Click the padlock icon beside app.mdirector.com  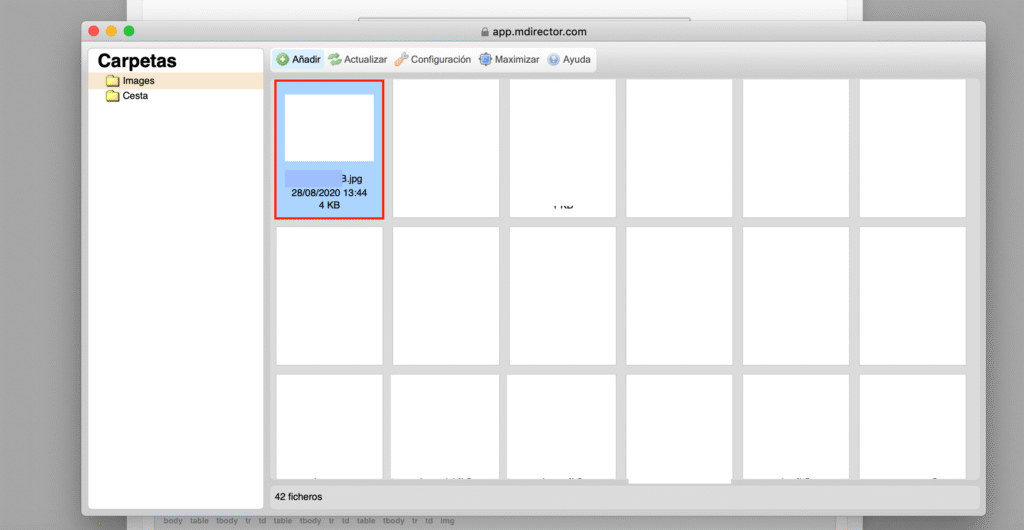[485, 32]
